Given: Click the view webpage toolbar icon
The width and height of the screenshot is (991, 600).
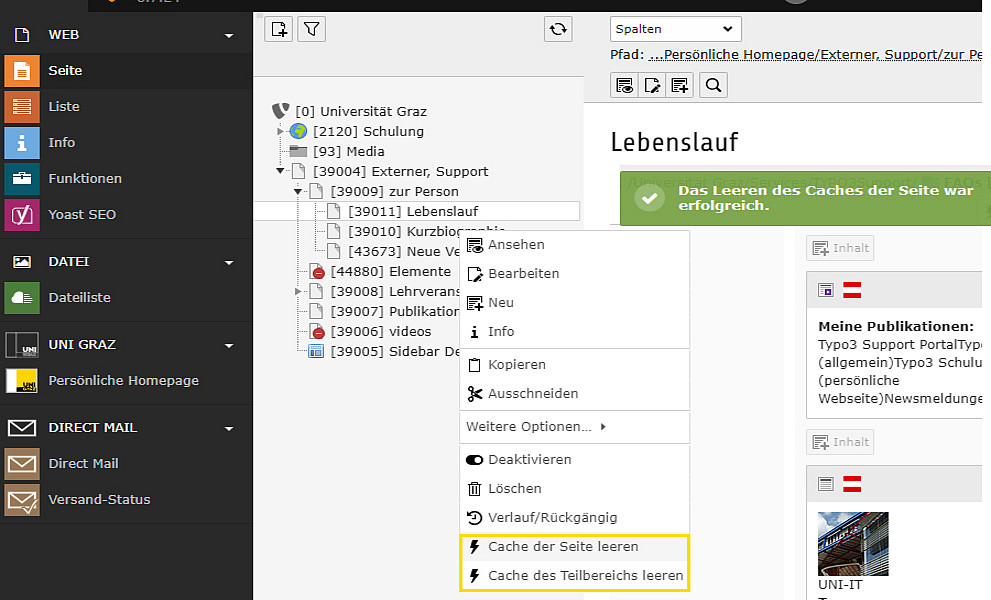Looking at the screenshot, I should (624, 85).
